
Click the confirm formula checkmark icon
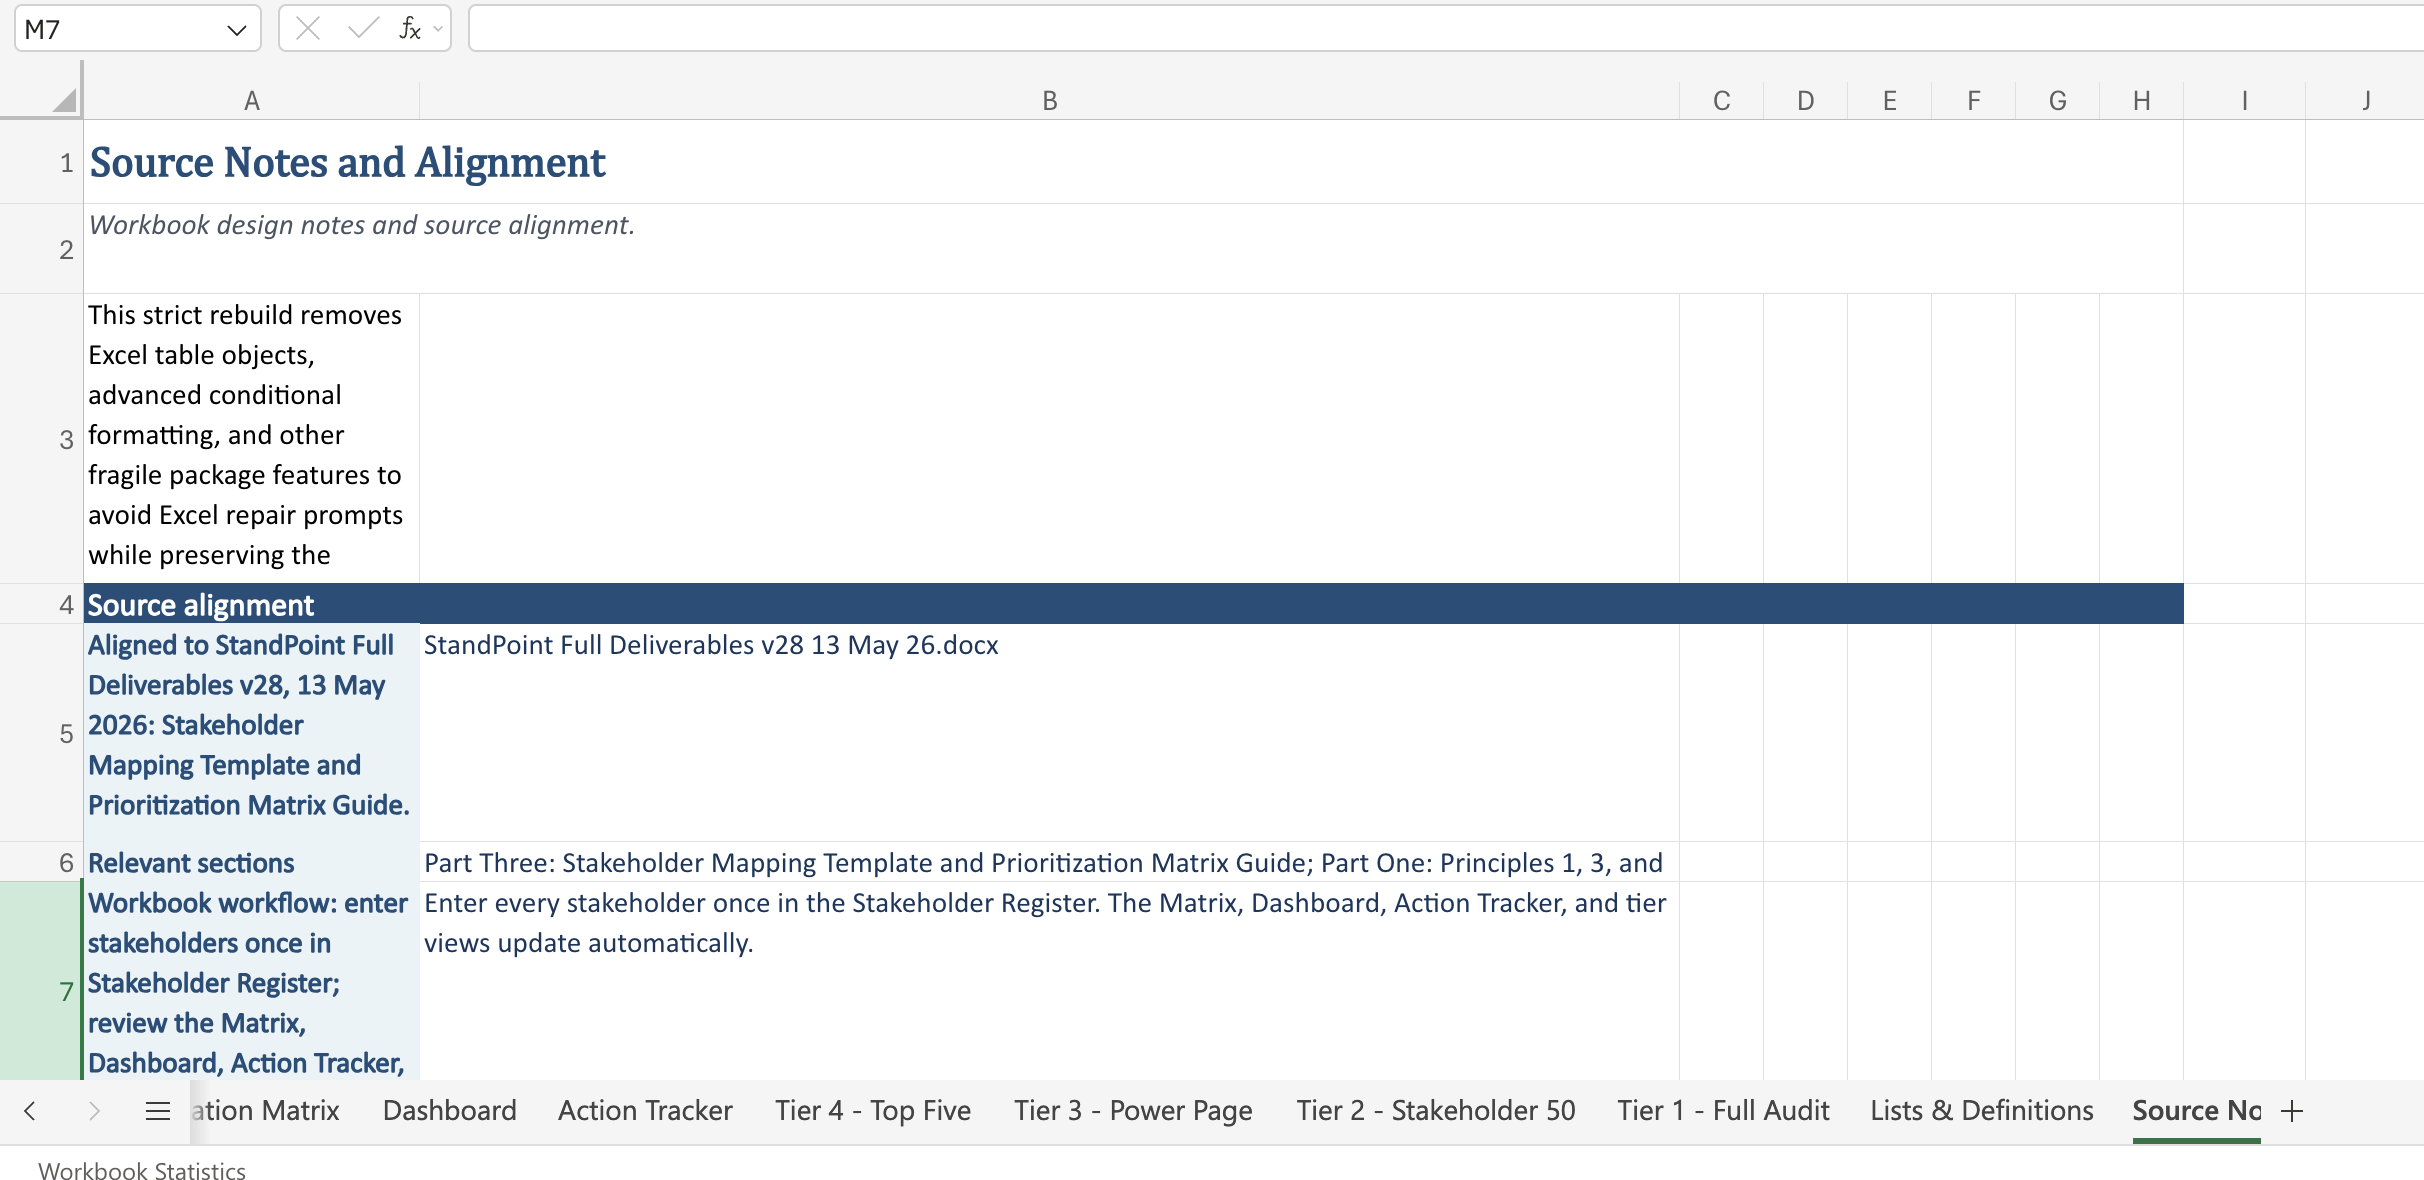pos(362,29)
